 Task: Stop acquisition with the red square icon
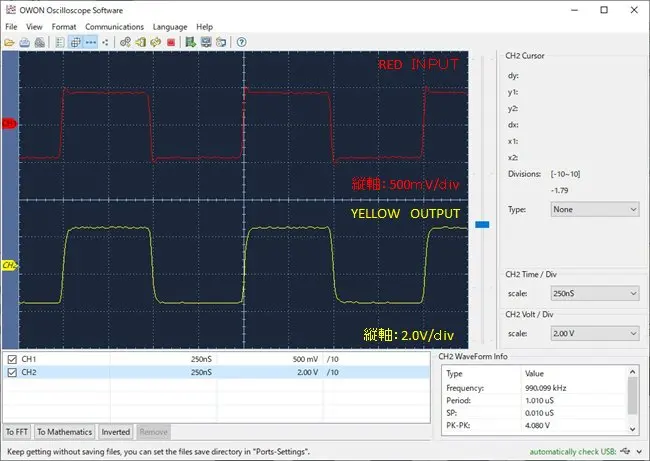171,42
